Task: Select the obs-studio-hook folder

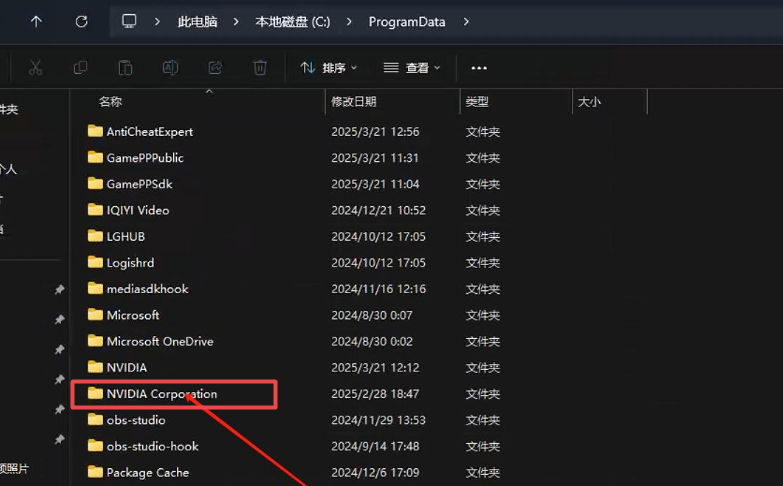Action: (152, 446)
